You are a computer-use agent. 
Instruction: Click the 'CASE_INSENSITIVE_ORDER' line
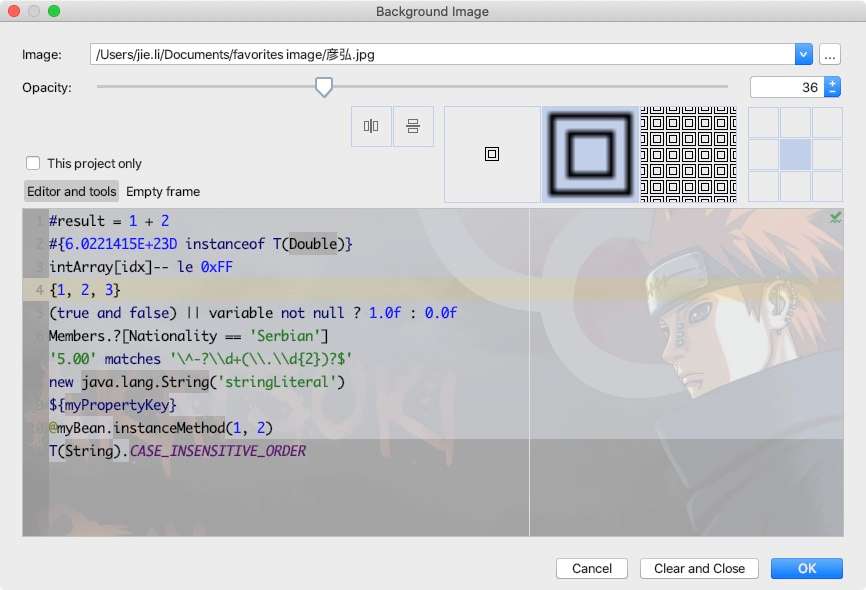click(x=177, y=451)
